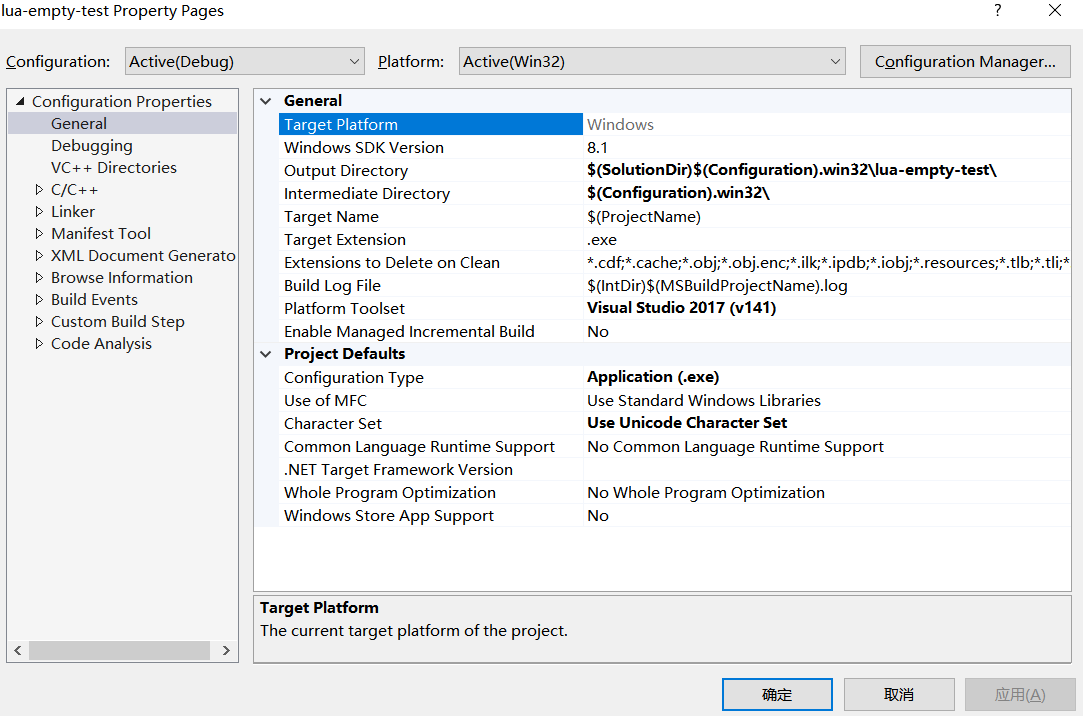Expand the C/C++ tree node
Screen dimensions: 1083x716
point(39,190)
